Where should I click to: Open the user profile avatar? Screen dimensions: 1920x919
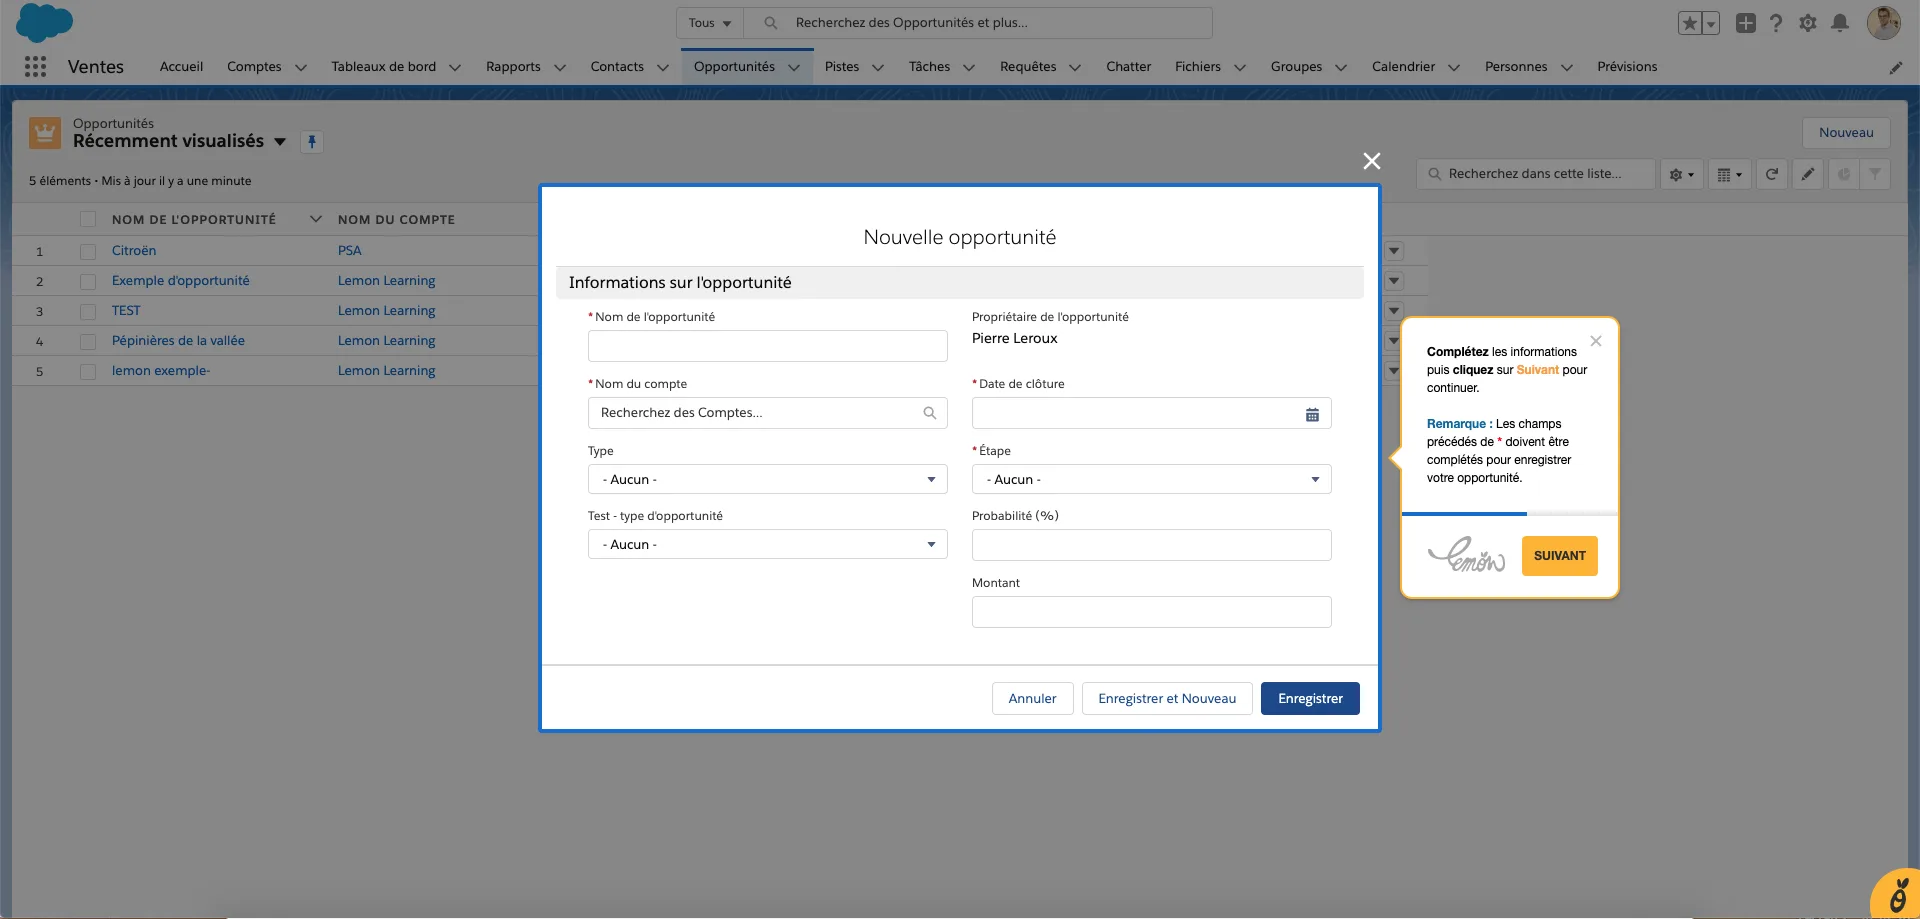pyautogui.click(x=1884, y=23)
